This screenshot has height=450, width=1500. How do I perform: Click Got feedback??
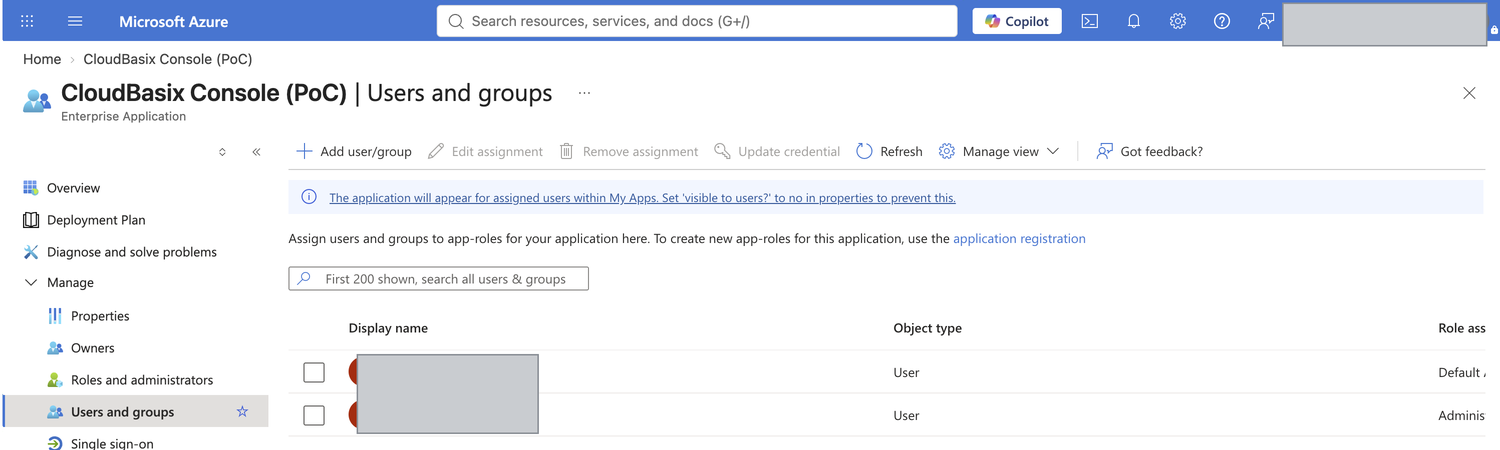pos(1149,151)
